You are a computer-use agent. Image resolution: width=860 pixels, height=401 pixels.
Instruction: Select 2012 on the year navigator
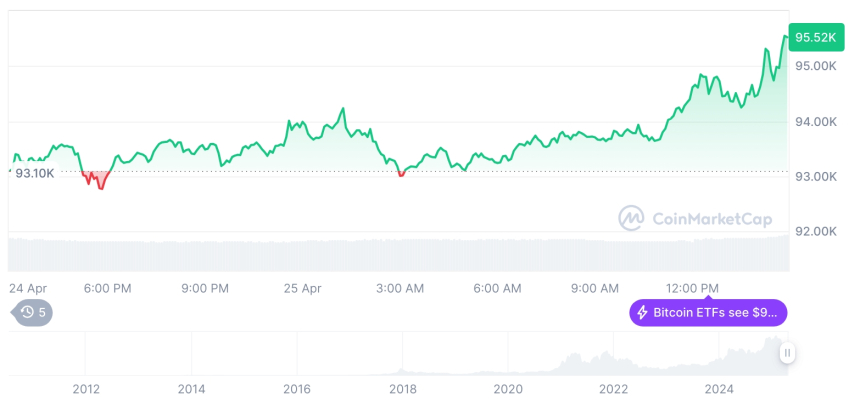[x=86, y=389]
